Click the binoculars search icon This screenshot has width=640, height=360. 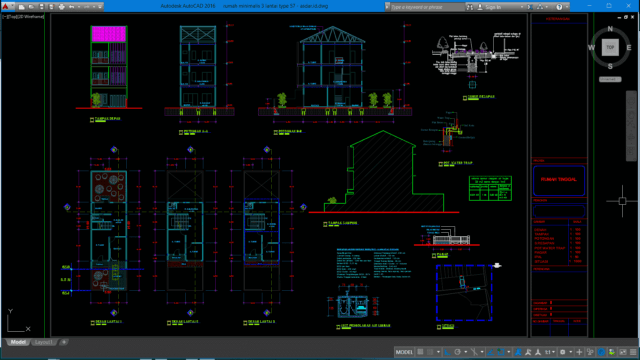(470, 7)
